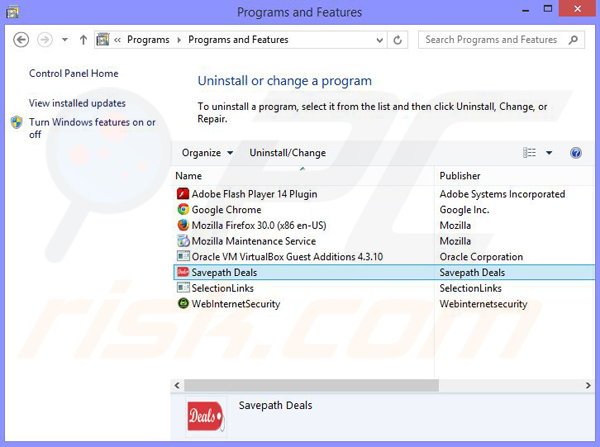Screen dimensions: 600x447
Task: Select the WebInternetSecurity program name
Action: point(236,304)
